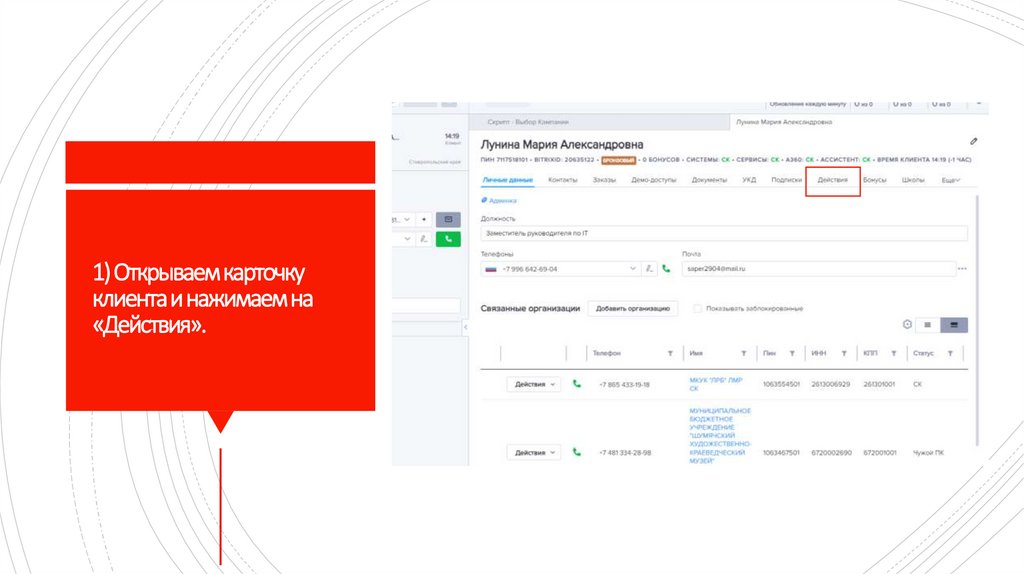The height and width of the screenshot is (574, 1024).
Task: Click the filter icon in ИНН column
Action: (844, 353)
